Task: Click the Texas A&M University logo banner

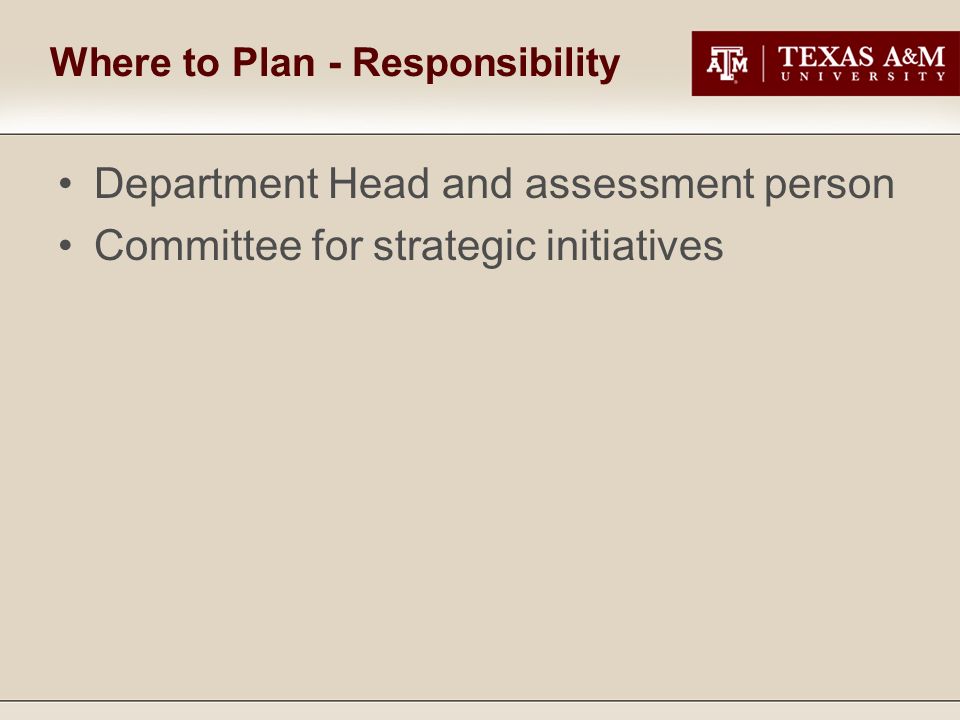Action: tap(826, 64)
